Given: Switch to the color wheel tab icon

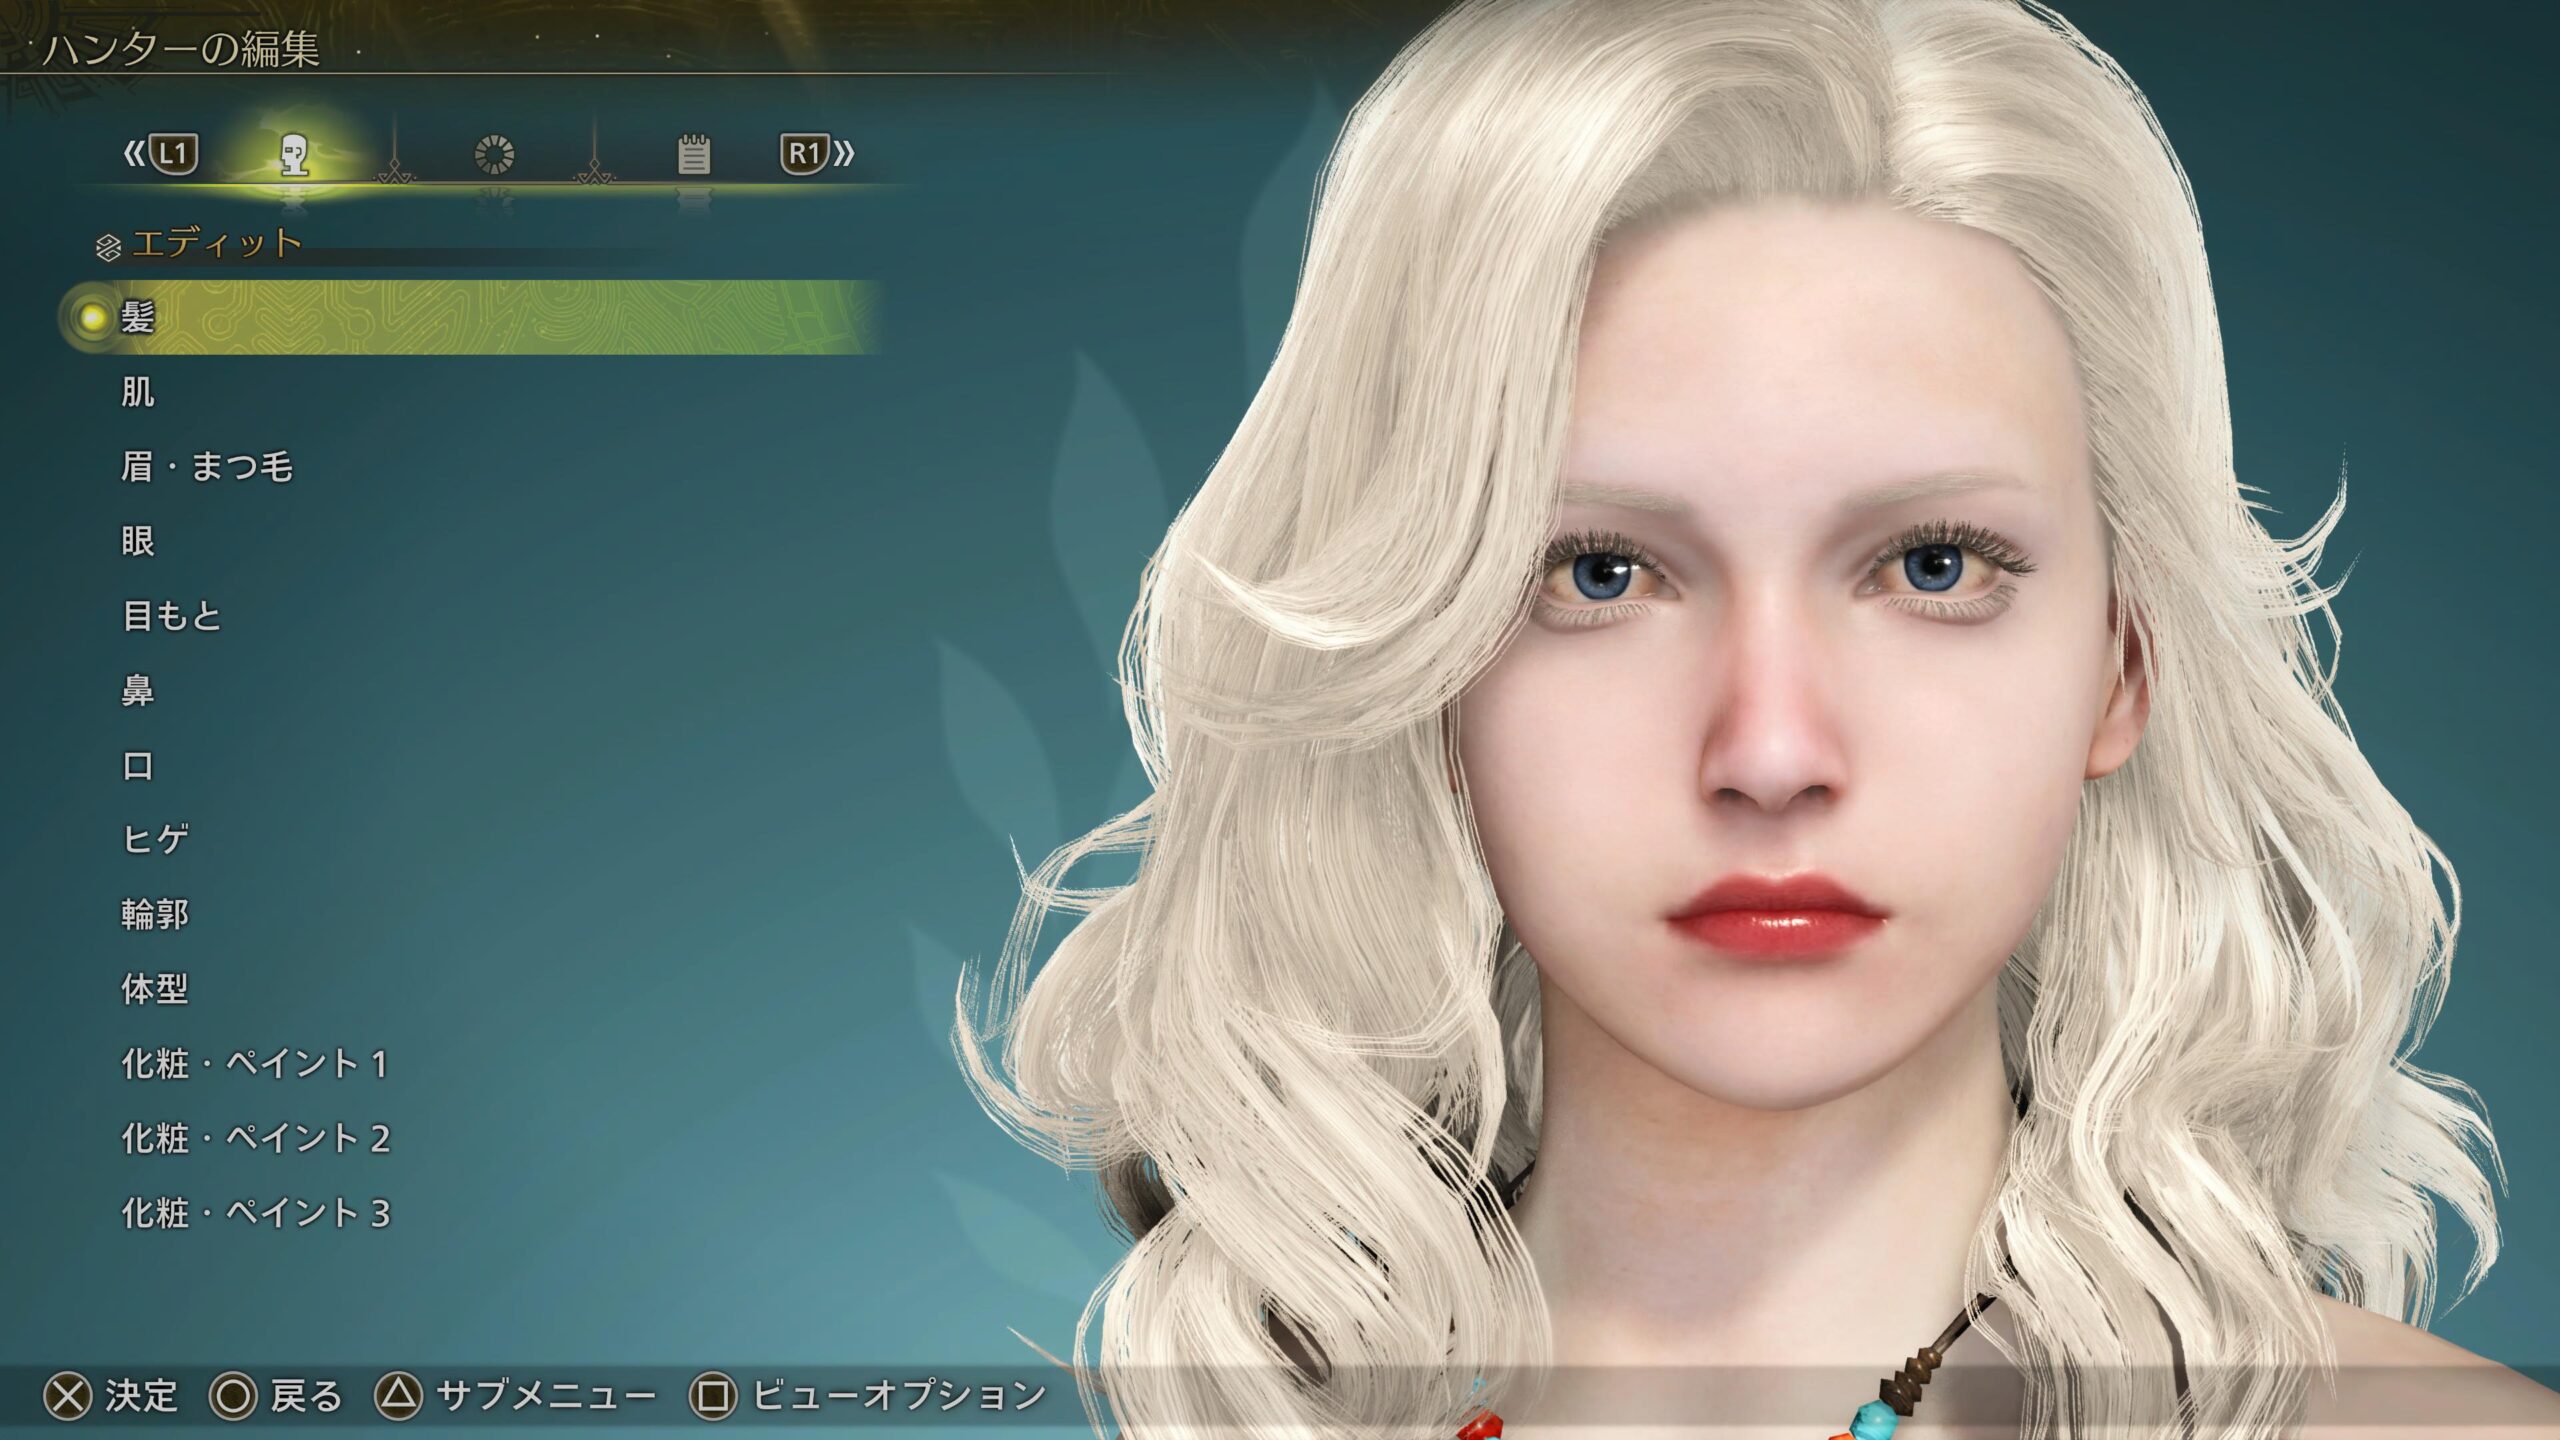Looking at the screenshot, I should pyautogui.click(x=494, y=155).
